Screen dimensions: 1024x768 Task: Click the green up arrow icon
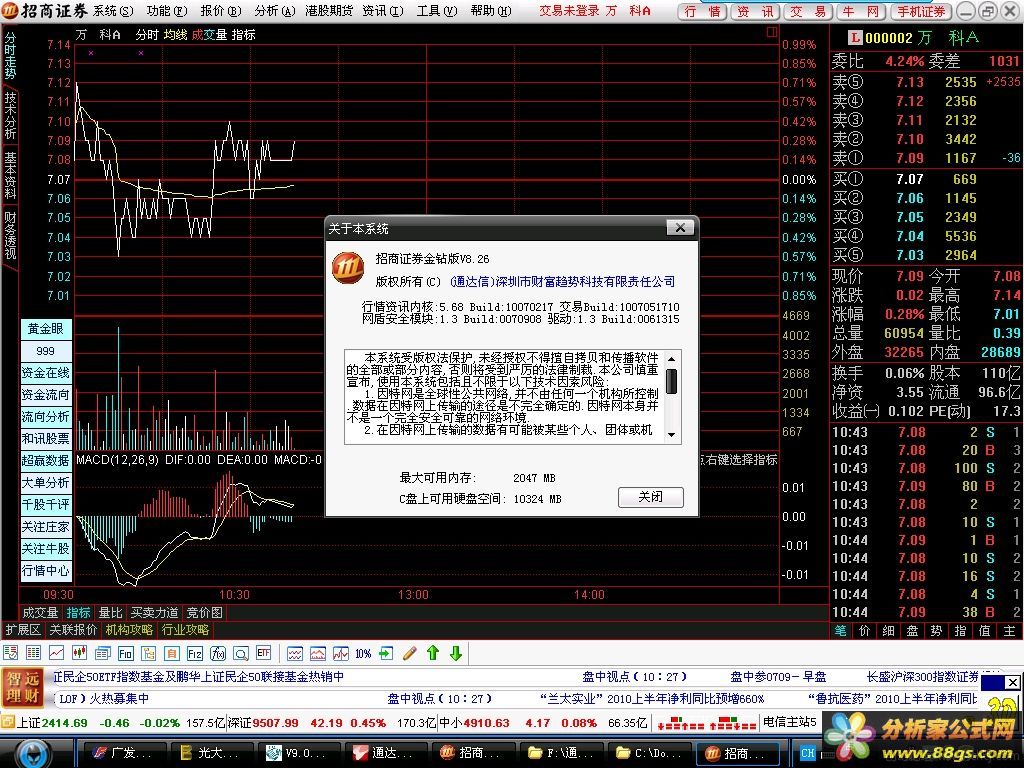point(432,652)
